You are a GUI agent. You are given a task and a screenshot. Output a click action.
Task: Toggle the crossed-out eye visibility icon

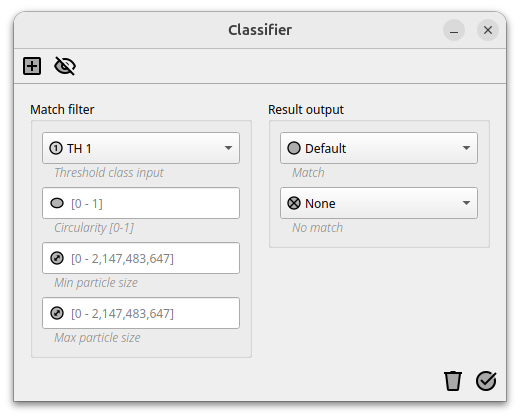click(x=65, y=66)
